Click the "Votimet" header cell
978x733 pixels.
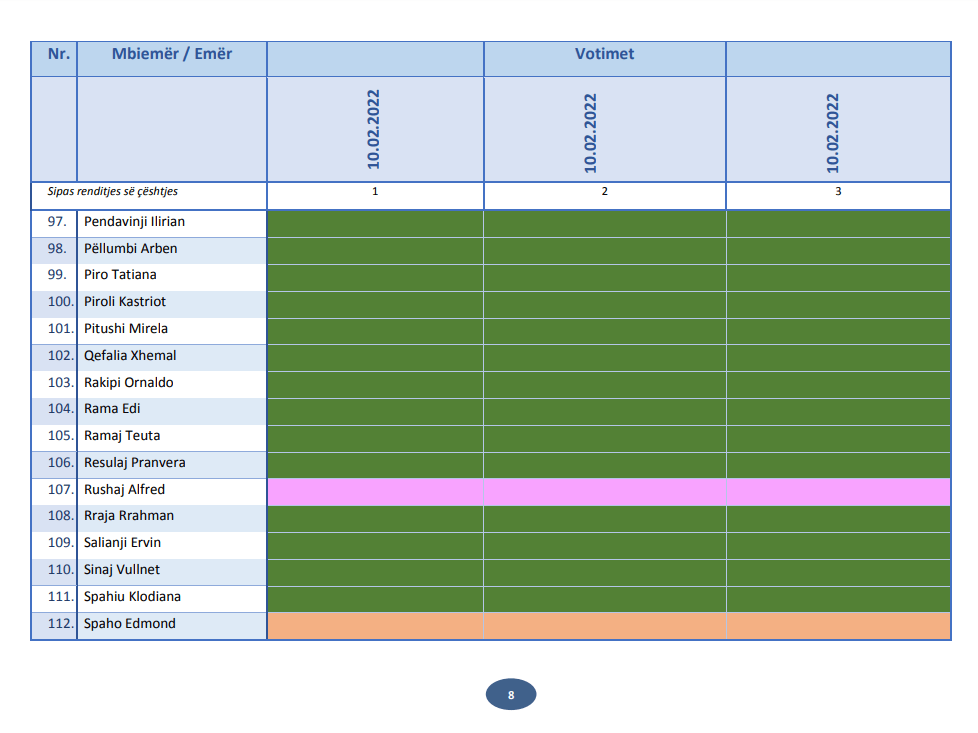point(604,54)
